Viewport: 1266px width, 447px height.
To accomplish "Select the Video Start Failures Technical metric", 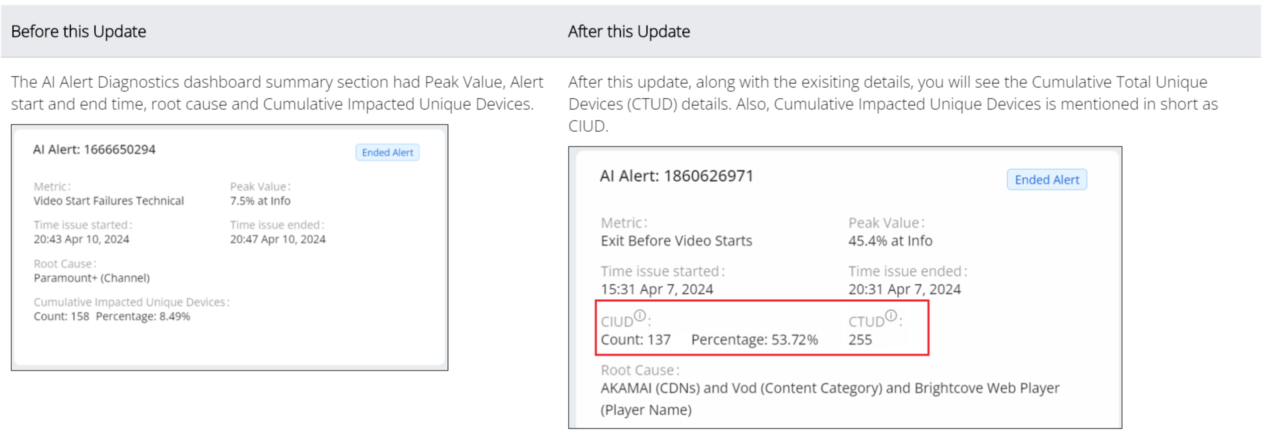I will 109,201.
